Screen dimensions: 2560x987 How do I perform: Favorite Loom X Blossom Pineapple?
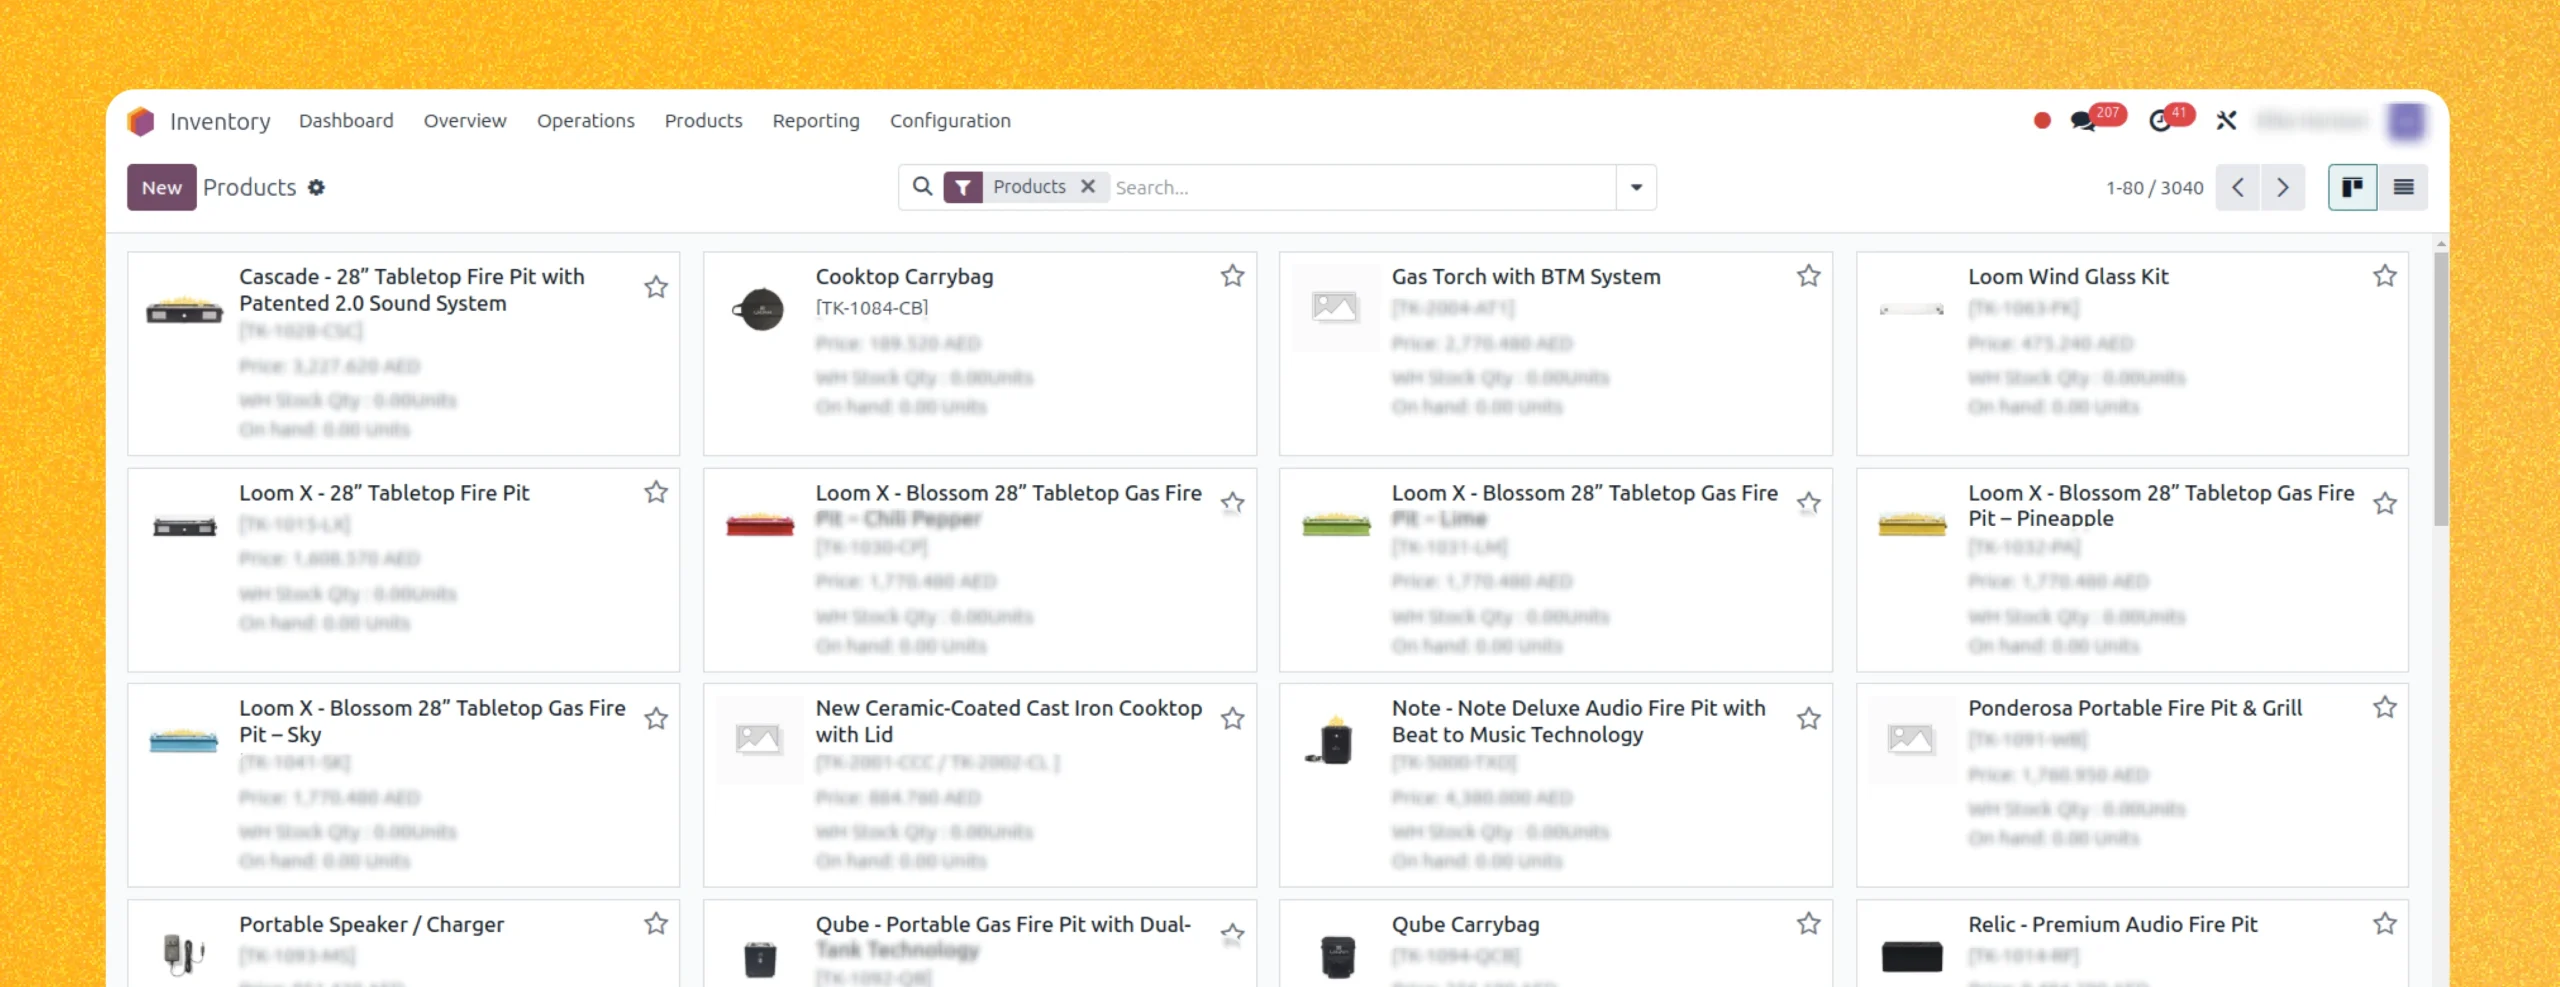(x=2385, y=503)
